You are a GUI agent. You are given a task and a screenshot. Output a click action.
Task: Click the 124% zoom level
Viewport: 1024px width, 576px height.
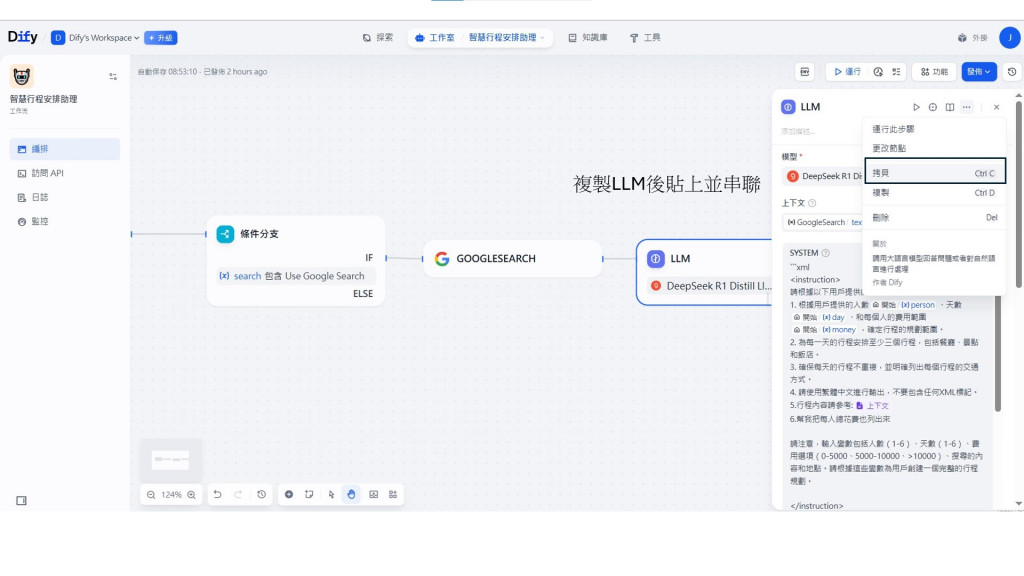(x=171, y=495)
